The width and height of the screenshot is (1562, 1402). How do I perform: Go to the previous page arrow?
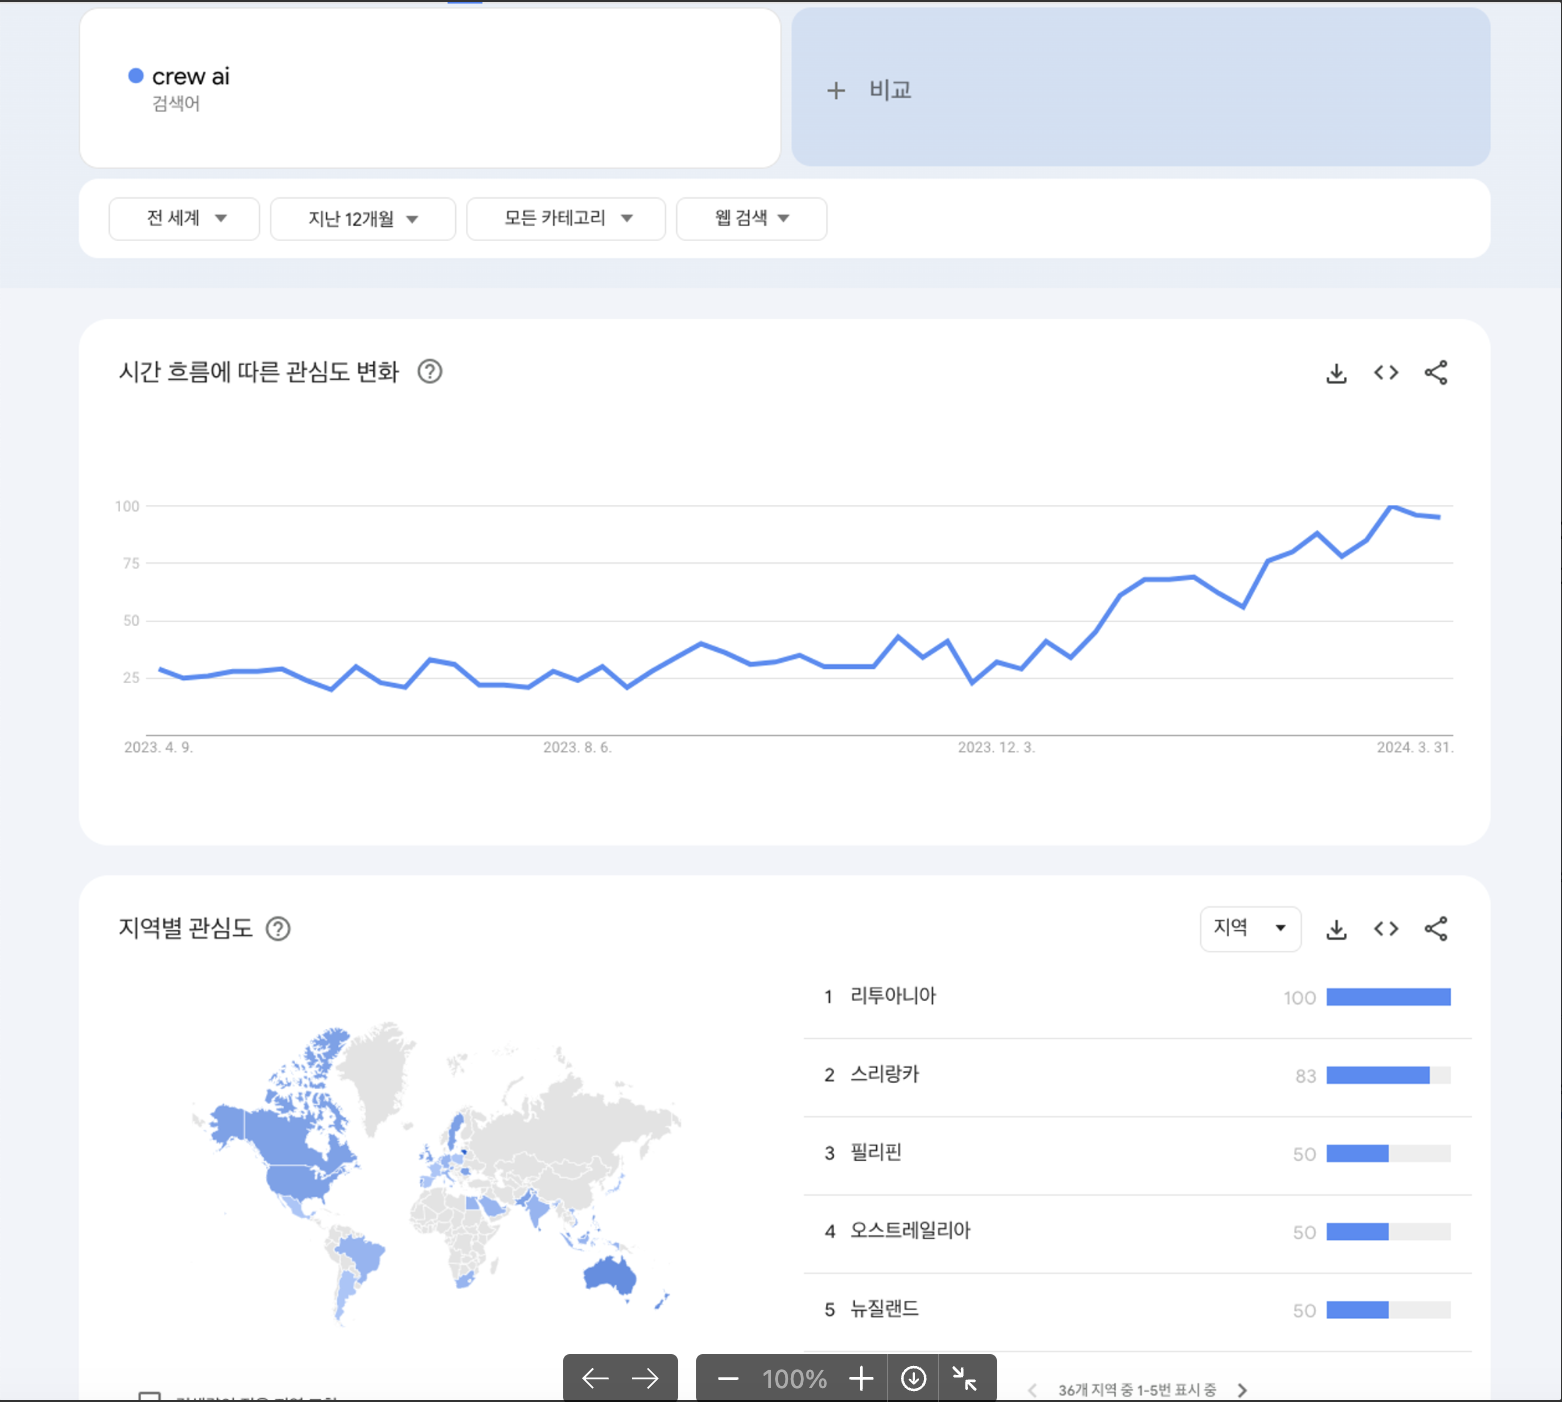pos(595,1380)
